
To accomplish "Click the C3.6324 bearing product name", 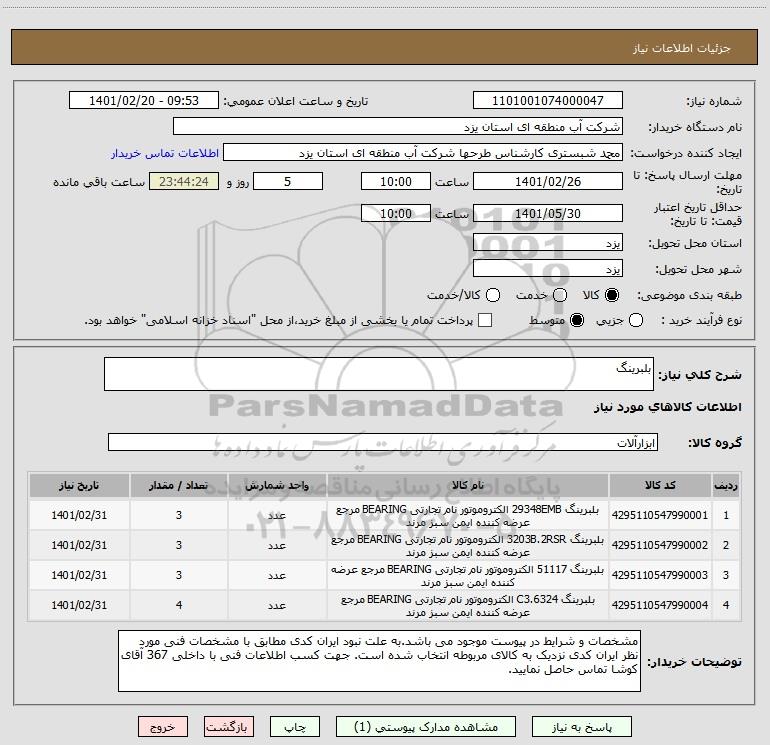I will click(468, 606).
